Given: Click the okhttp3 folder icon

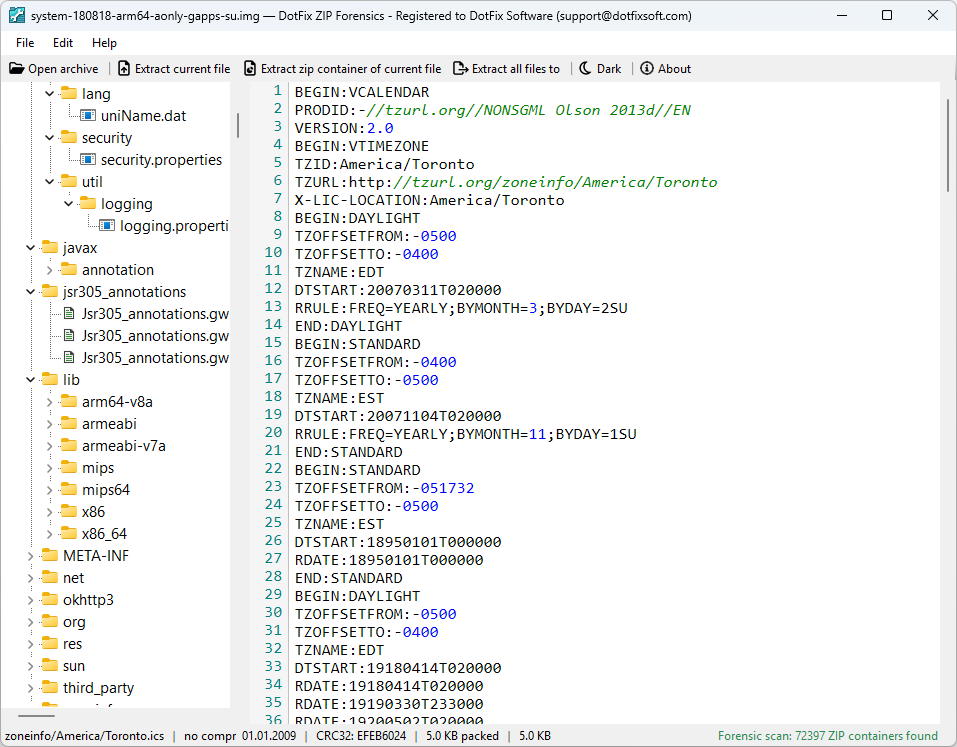Looking at the screenshot, I should (x=50, y=599).
